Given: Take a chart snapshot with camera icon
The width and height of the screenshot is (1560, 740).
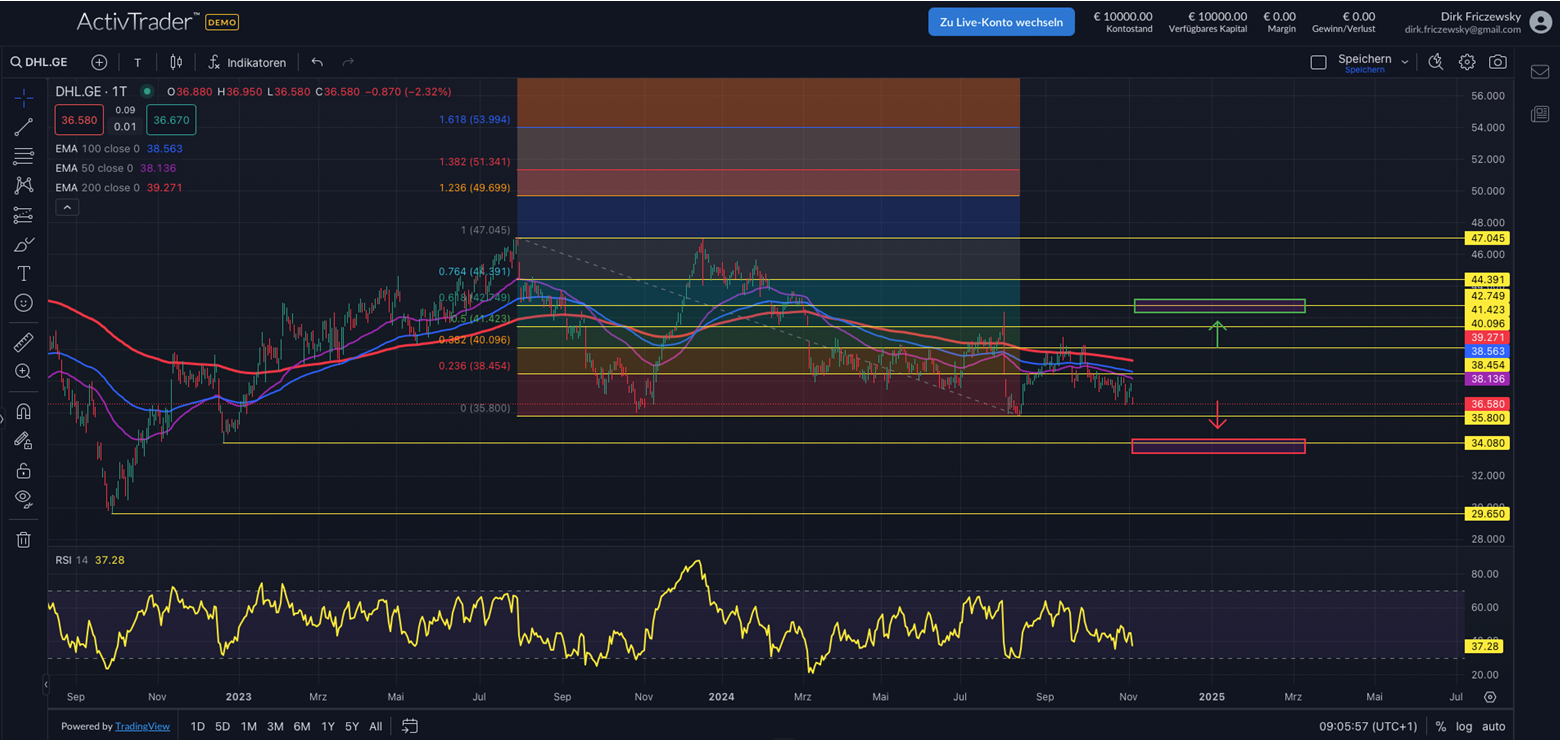Looking at the screenshot, I should point(1497,62).
